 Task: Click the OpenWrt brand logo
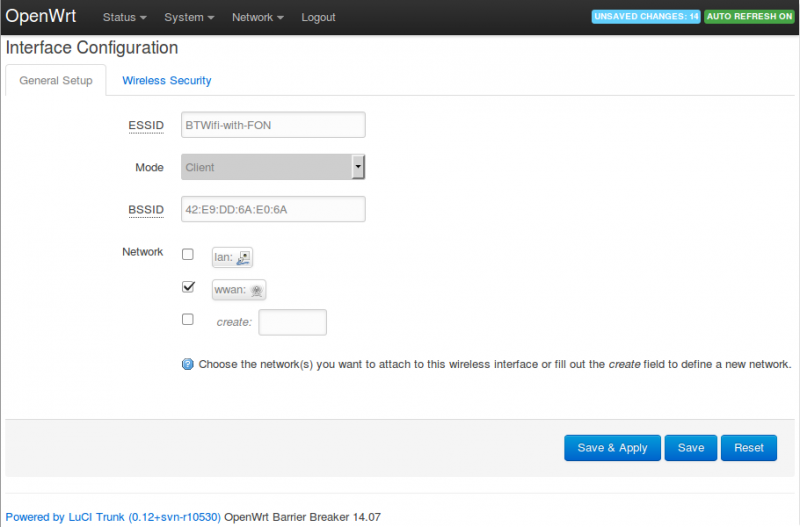pos(41,17)
